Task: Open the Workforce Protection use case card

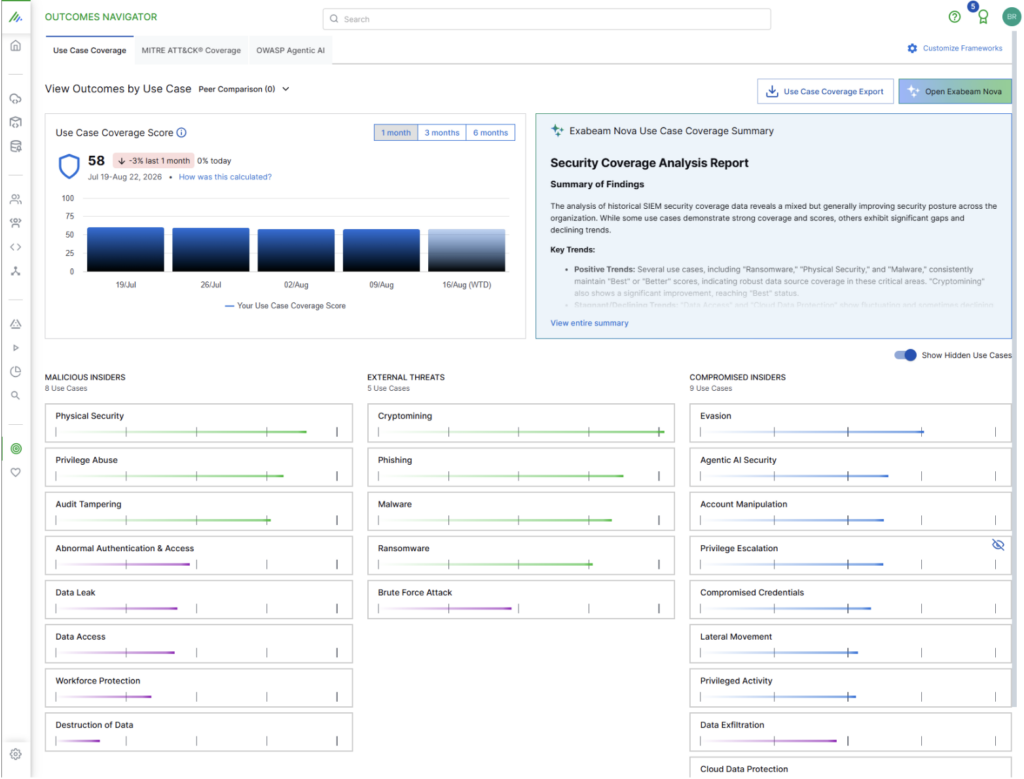Action: [x=199, y=688]
